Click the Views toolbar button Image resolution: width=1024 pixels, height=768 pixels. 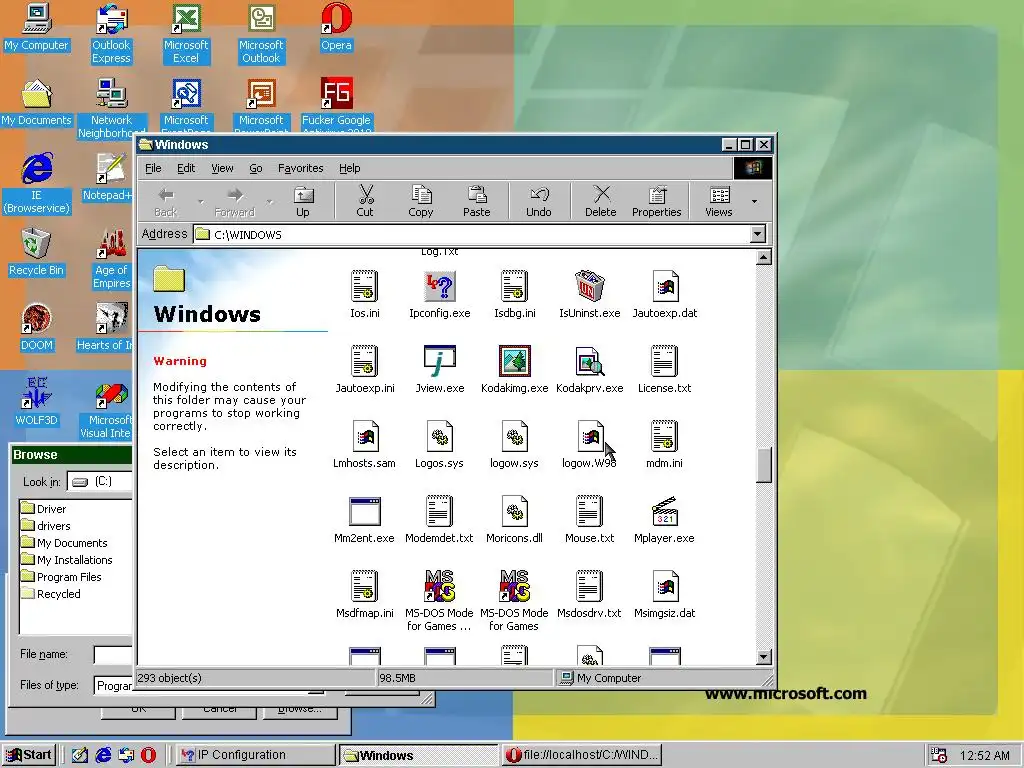pos(719,200)
